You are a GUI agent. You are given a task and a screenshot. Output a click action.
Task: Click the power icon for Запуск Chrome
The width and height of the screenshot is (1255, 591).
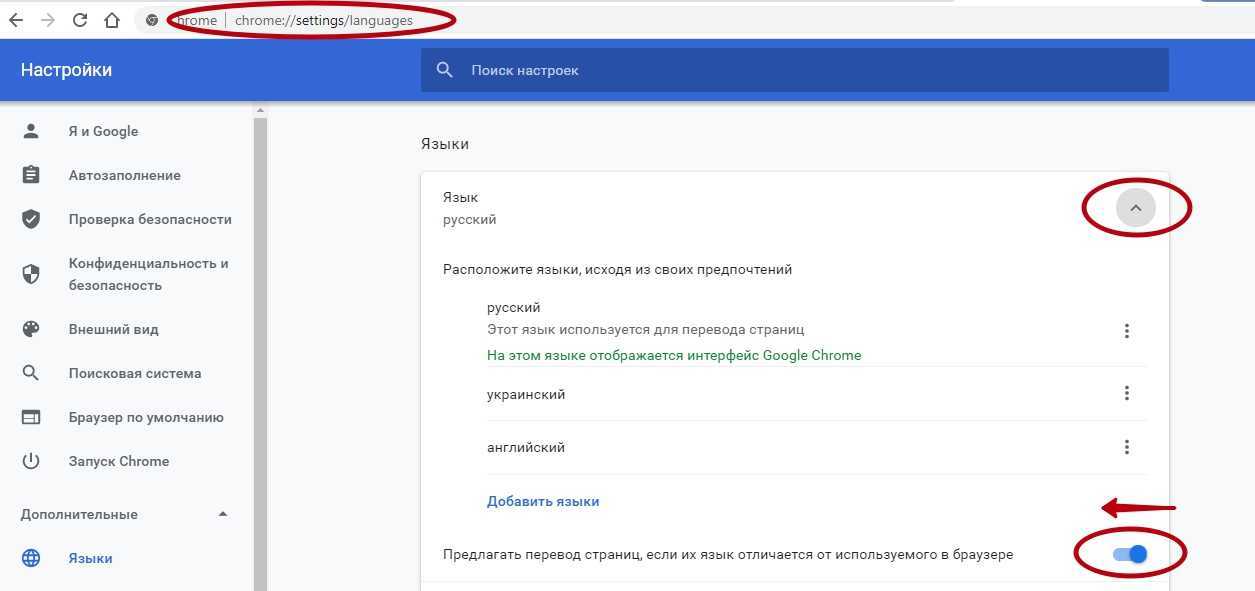[x=31, y=461]
